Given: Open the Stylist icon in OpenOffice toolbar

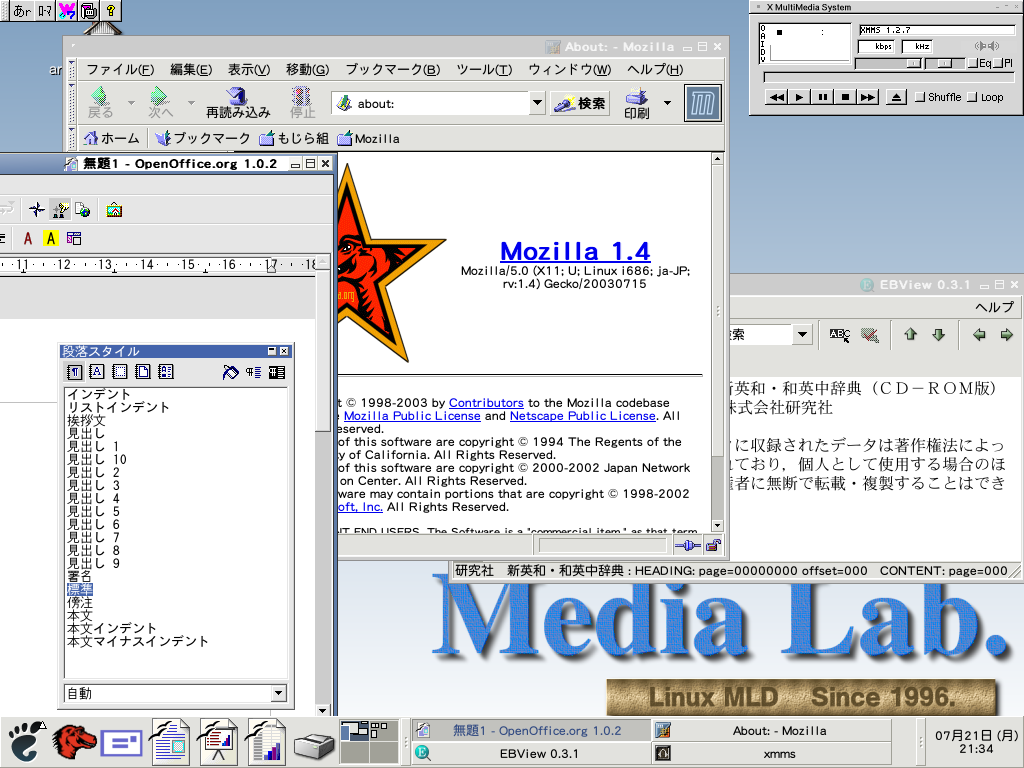Looking at the screenshot, I should [x=60, y=210].
